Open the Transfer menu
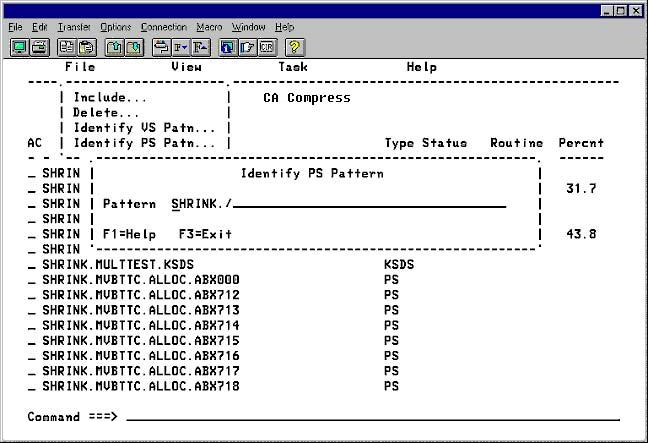The image size is (648, 443). (x=73, y=27)
